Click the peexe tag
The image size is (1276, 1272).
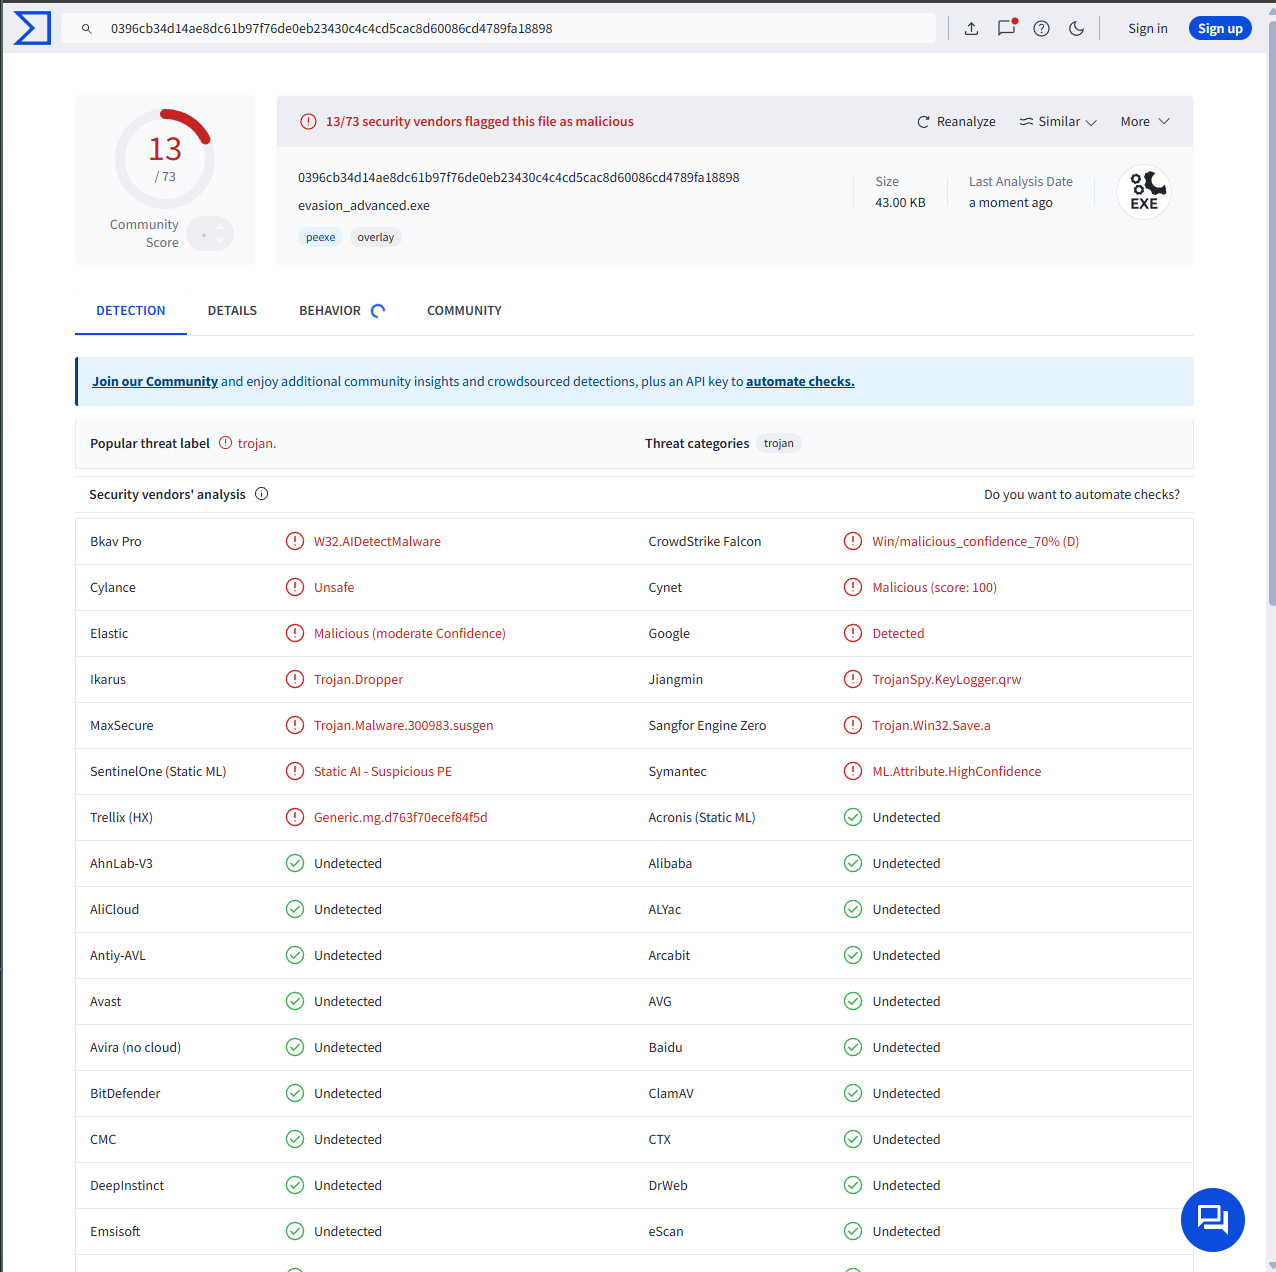click(x=320, y=237)
